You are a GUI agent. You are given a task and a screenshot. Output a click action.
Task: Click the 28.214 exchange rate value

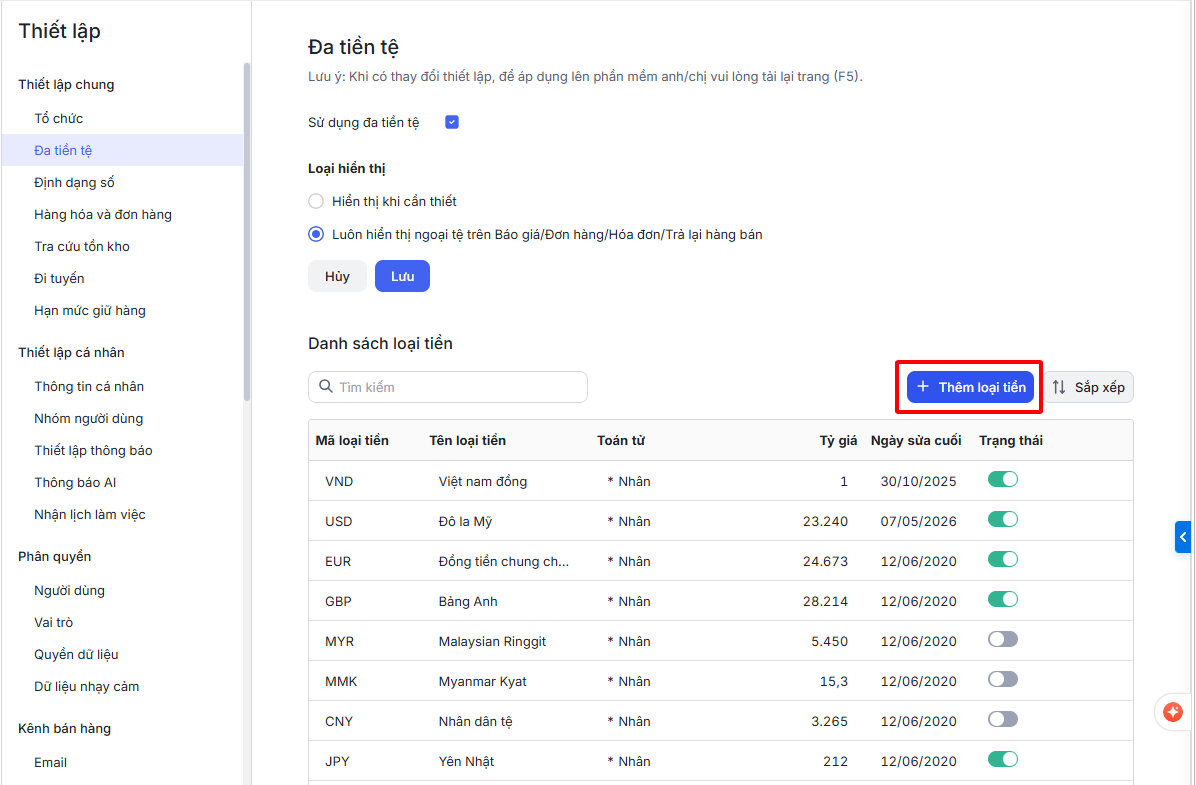[x=825, y=601]
